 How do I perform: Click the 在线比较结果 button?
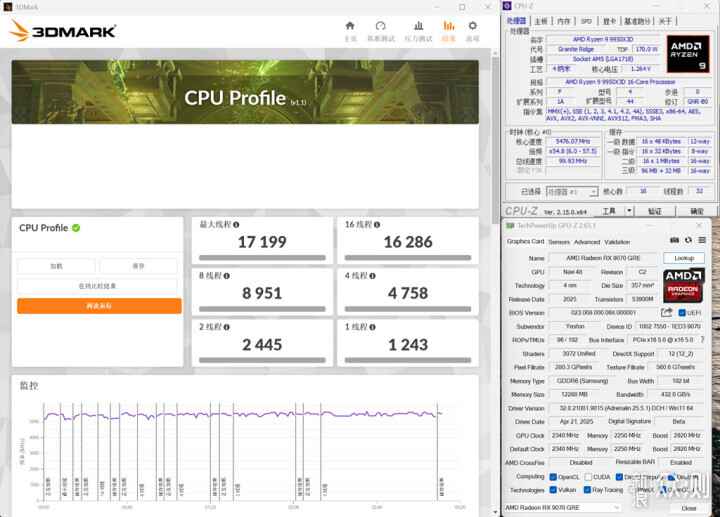tap(97, 286)
